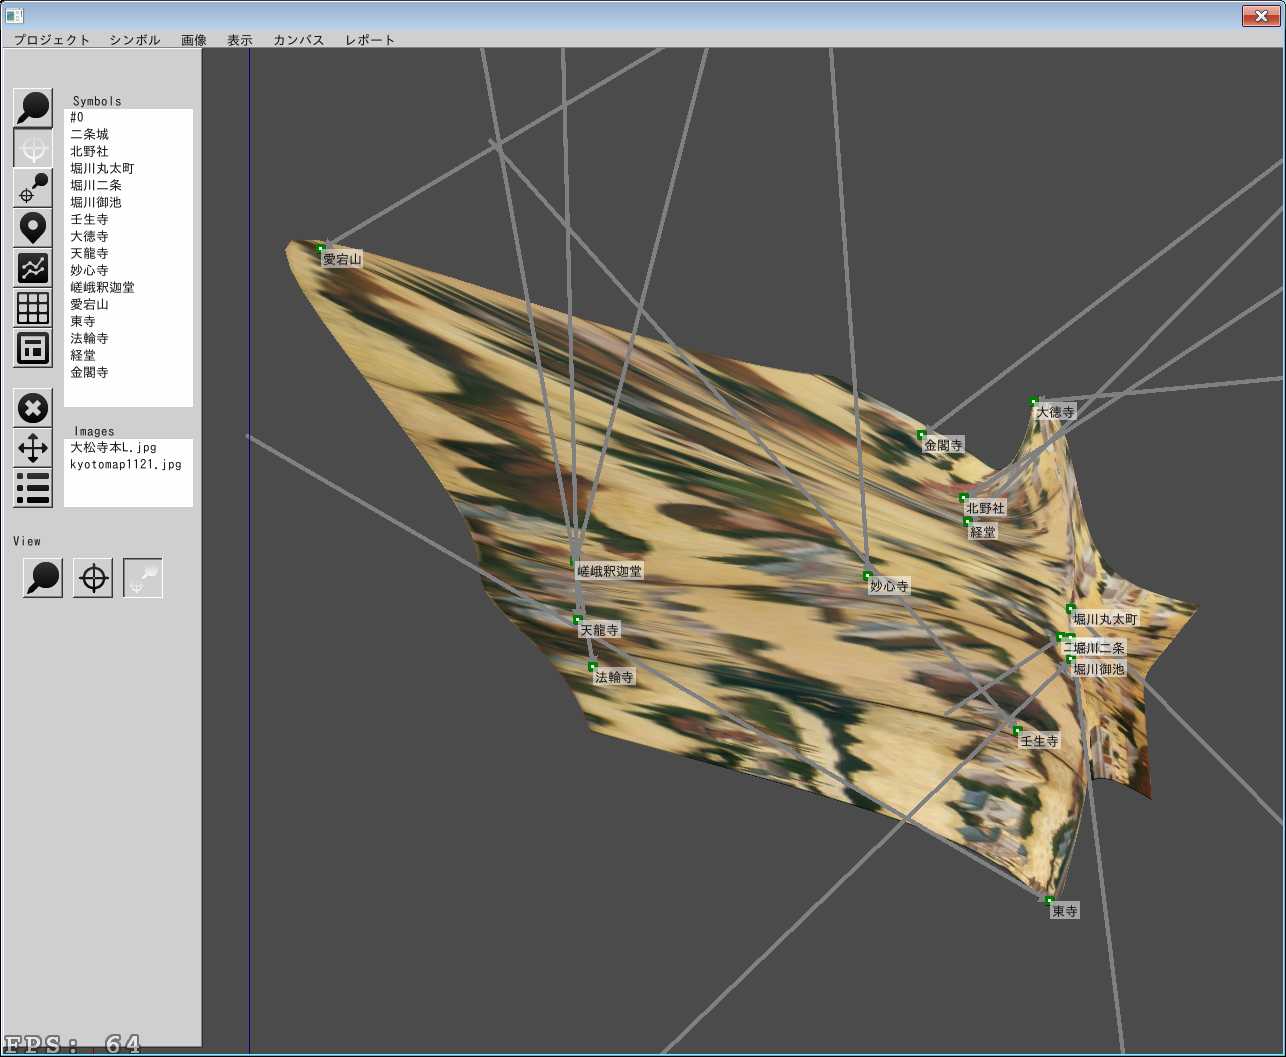
Task: Click the 東寺 marker on the map
Action: 1049,900
